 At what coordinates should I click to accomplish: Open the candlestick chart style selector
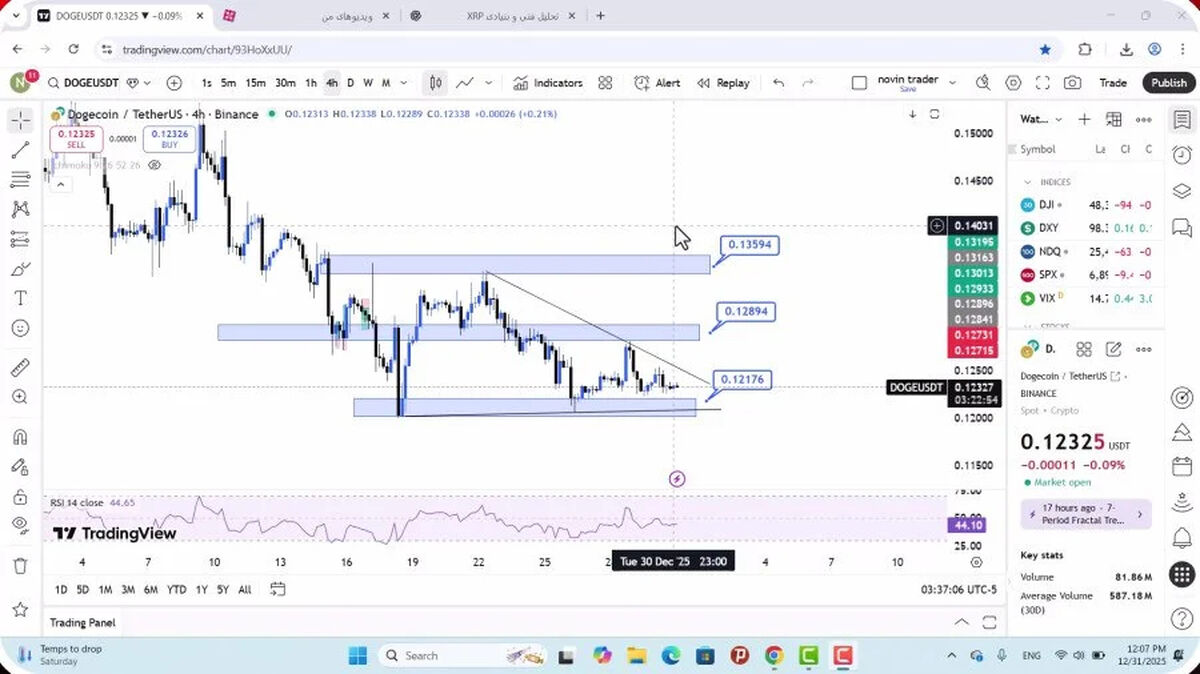coord(436,83)
